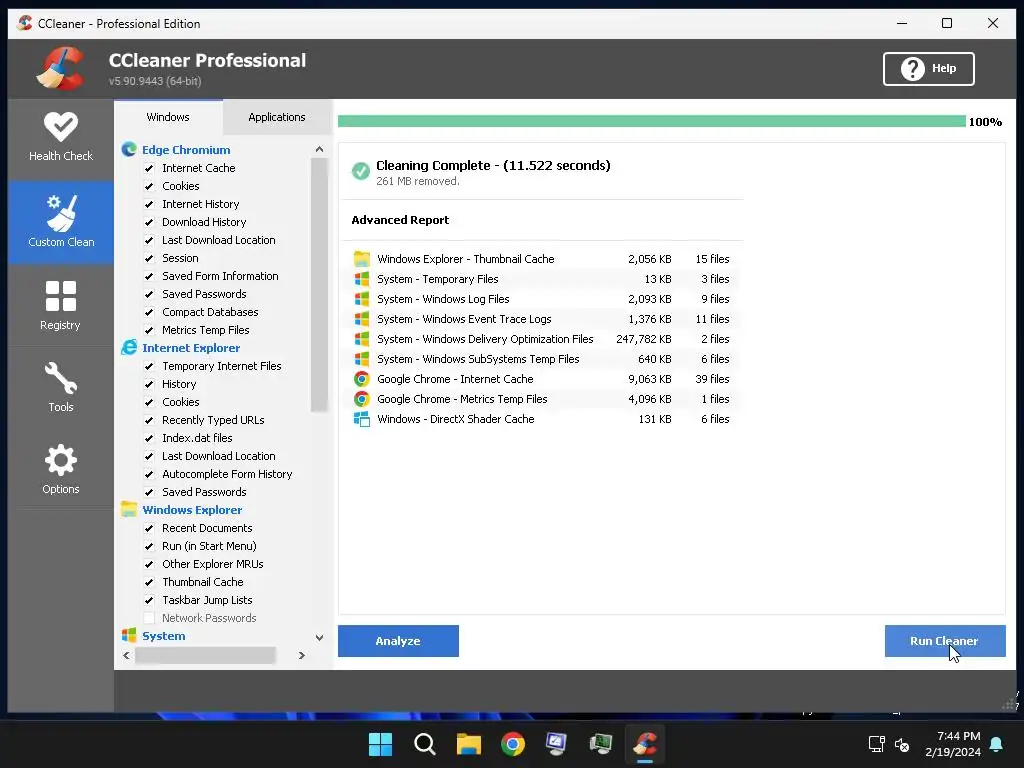
Task: Click the folder icon beside Thumbnail Cache report row
Action: (x=362, y=259)
